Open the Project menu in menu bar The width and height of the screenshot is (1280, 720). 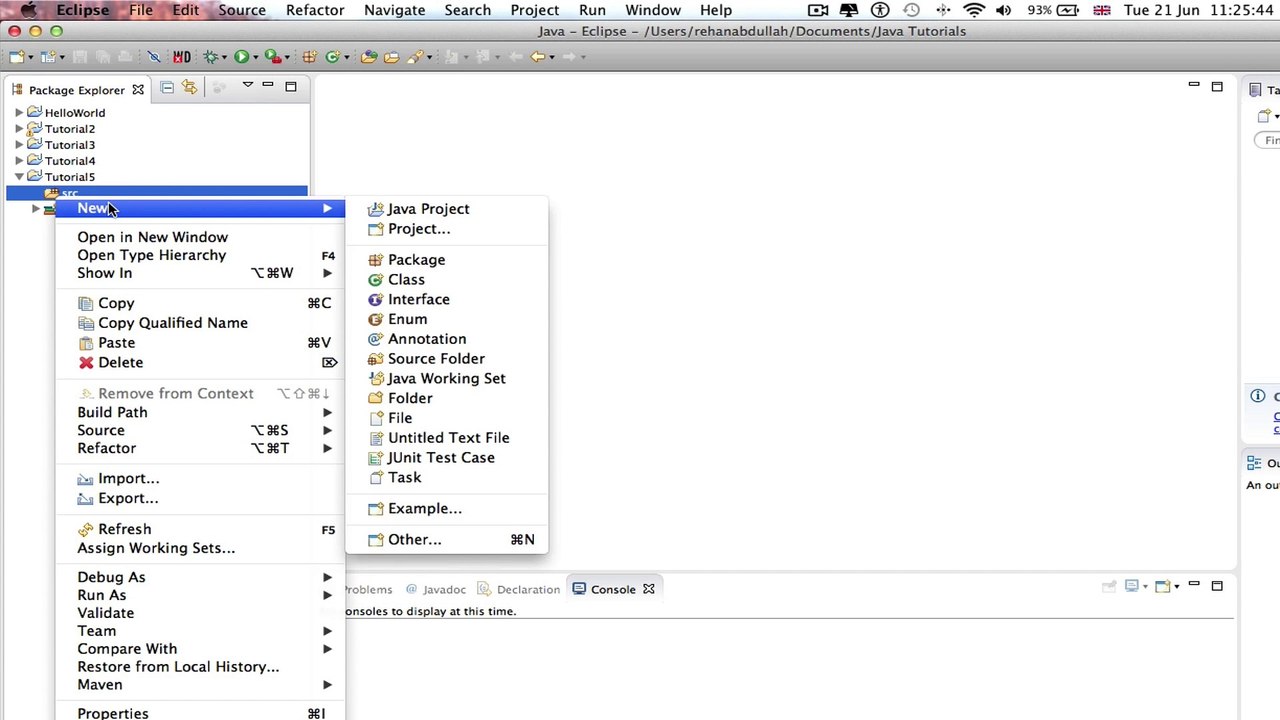coord(535,10)
